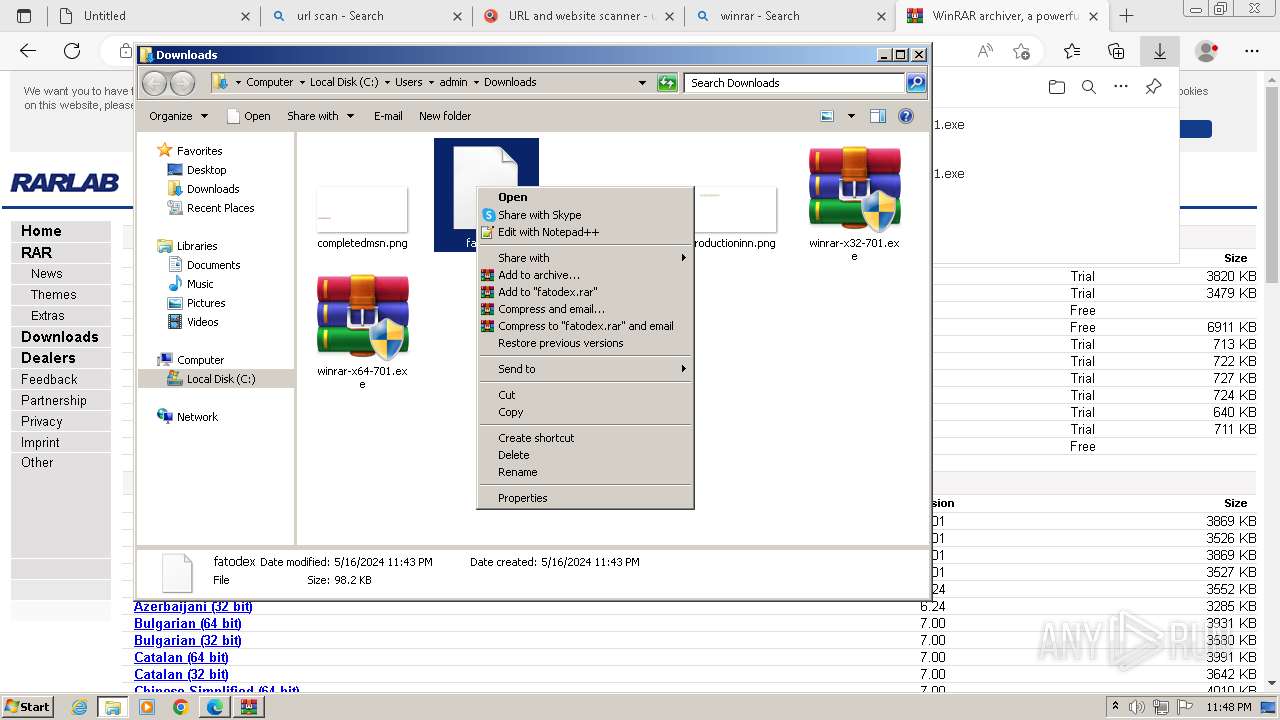Screen dimensions: 1280x720
Task: Switch to the URL and website scanner tab
Action: pos(579,16)
